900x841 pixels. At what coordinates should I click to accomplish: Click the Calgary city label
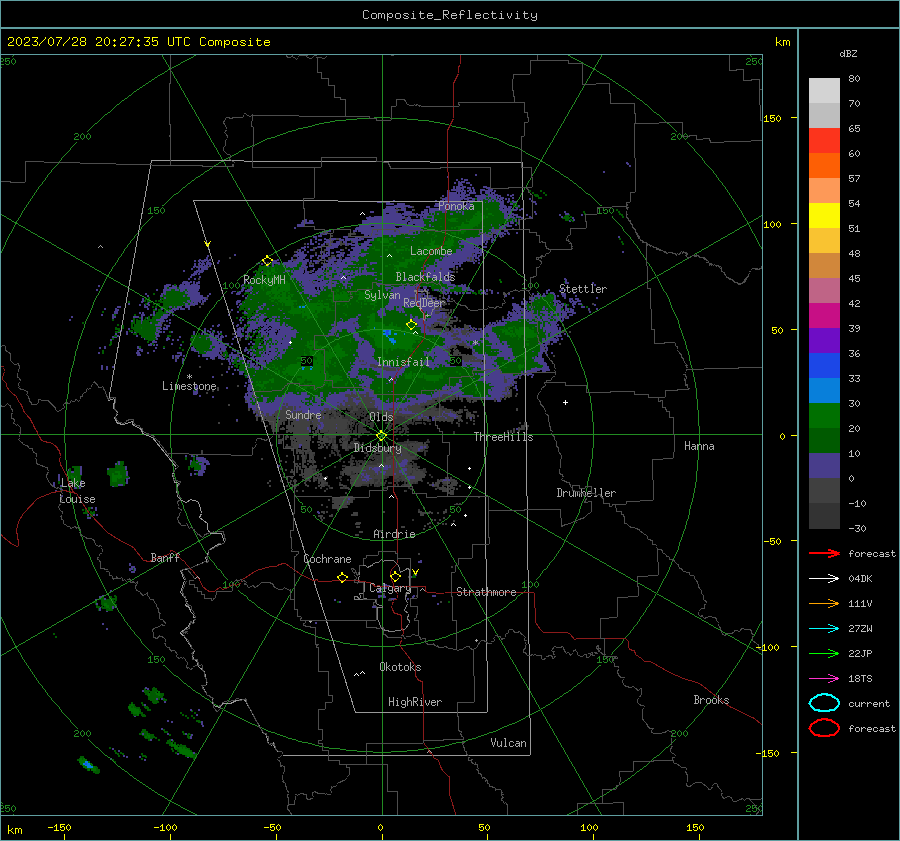coord(390,588)
